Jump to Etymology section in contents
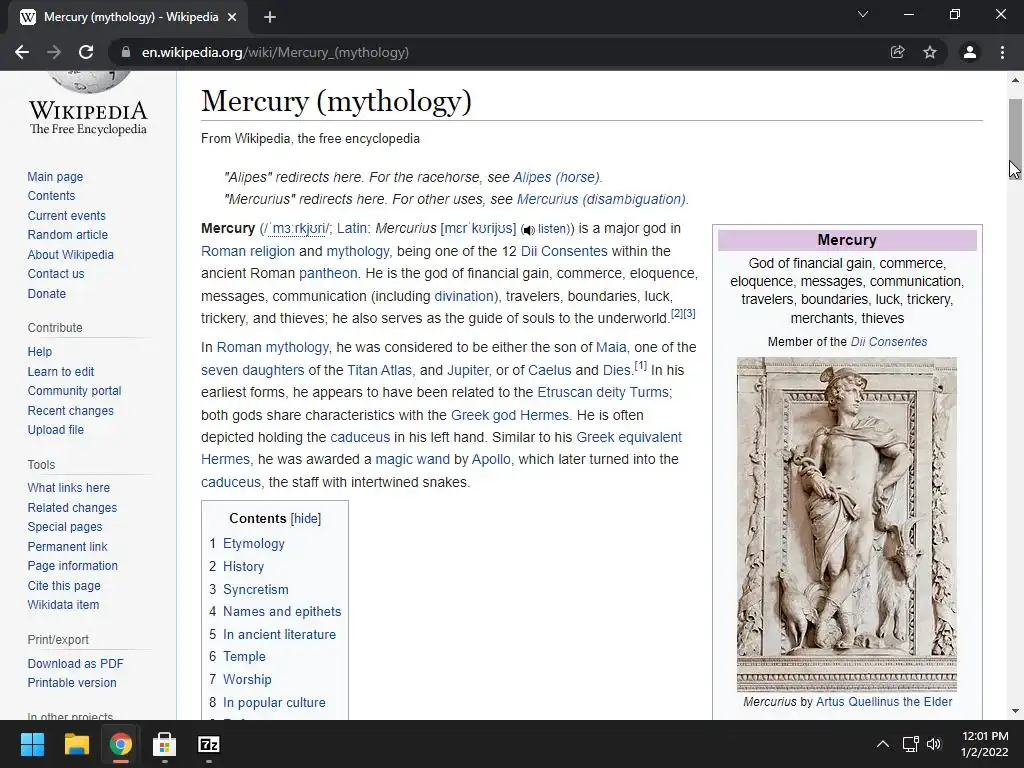The height and width of the screenshot is (768, 1024). [x=253, y=543]
